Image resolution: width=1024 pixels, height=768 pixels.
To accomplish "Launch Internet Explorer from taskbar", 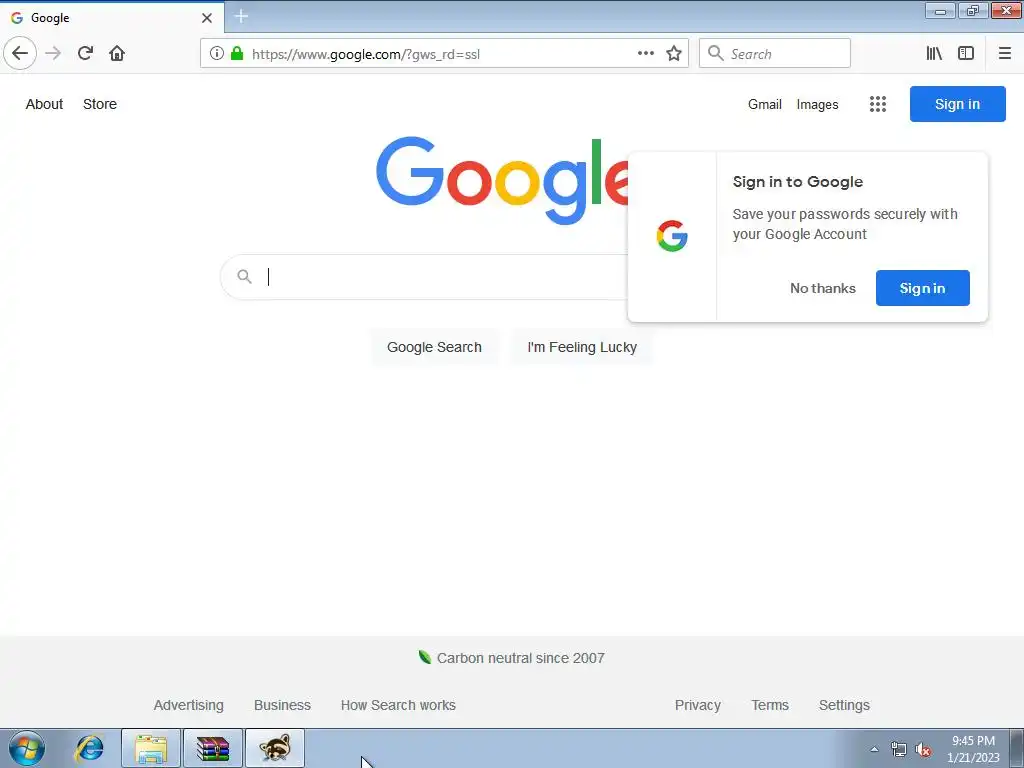I will click(89, 748).
